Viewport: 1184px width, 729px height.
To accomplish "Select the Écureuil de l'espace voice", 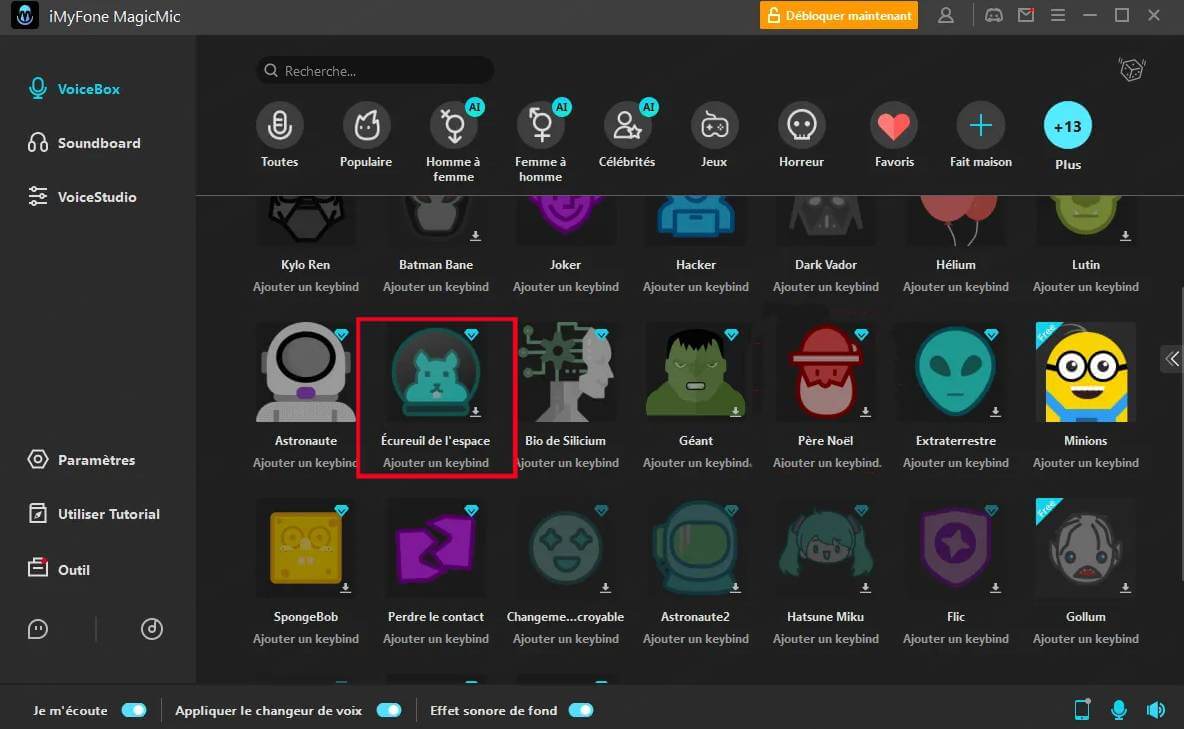I will (436, 372).
